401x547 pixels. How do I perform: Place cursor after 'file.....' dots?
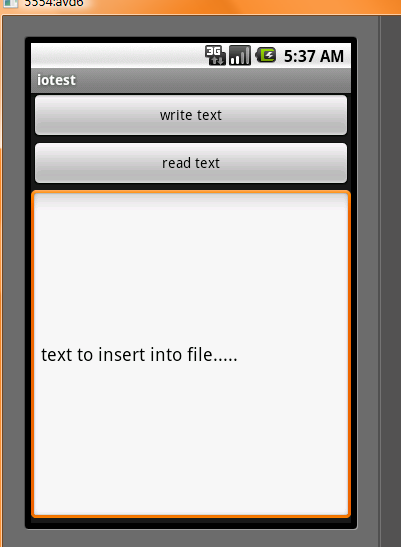(x=239, y=355)
